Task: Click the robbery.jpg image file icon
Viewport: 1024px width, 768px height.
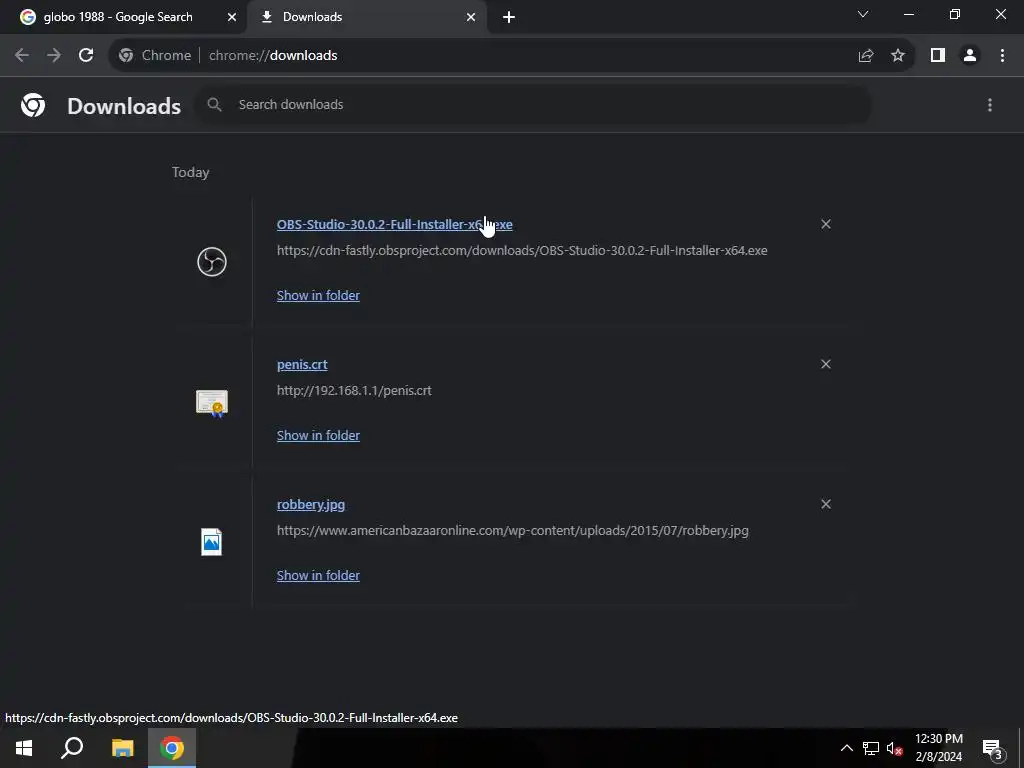Action: click(x=212, y=542)
